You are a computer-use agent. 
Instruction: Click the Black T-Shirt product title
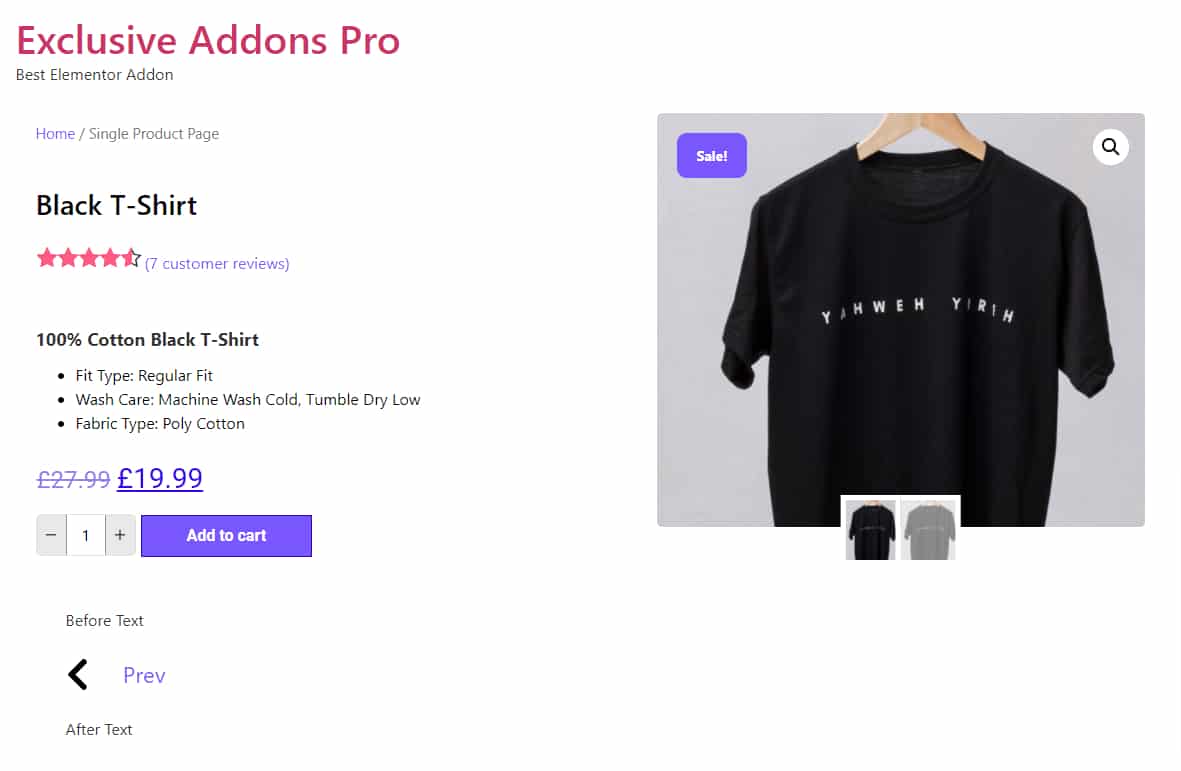[x=117, y=206]
